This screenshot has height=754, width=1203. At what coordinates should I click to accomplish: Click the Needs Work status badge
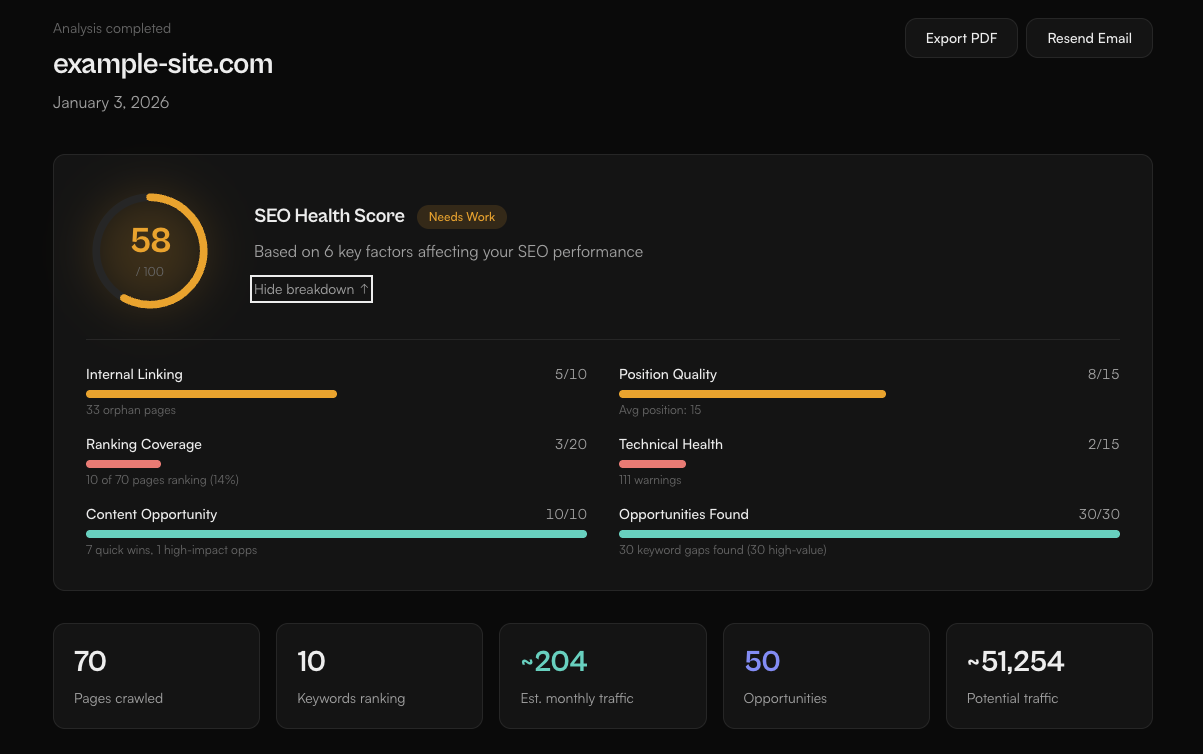point(462,217)
